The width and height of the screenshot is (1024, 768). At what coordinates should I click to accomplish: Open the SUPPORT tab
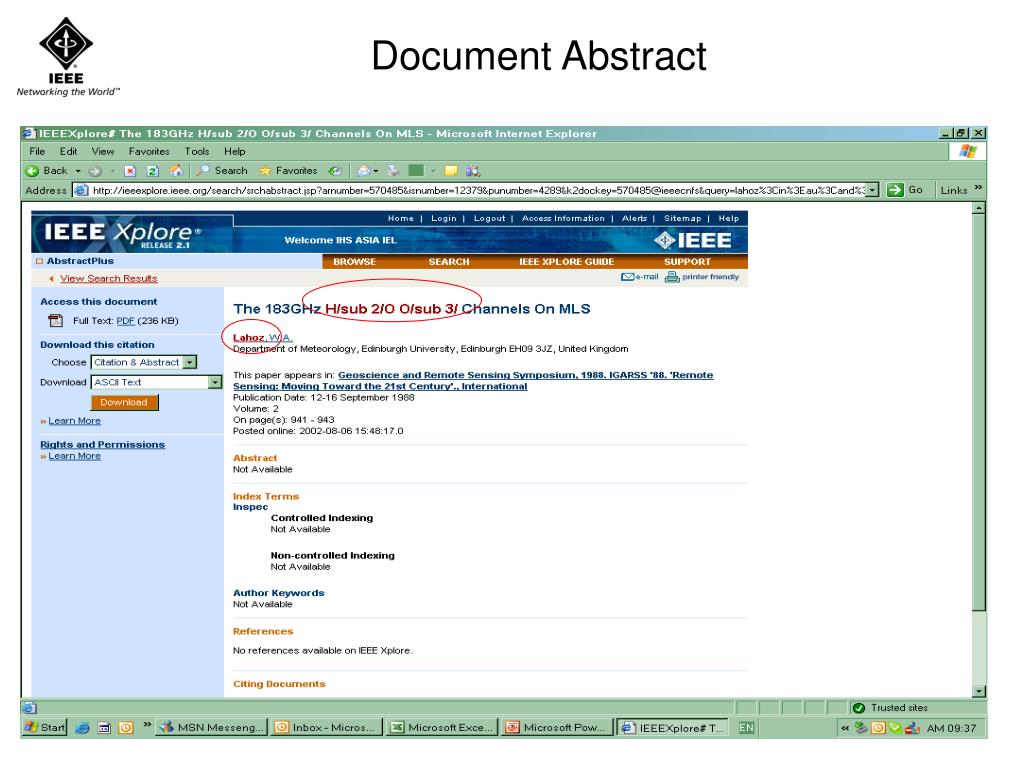687,262
